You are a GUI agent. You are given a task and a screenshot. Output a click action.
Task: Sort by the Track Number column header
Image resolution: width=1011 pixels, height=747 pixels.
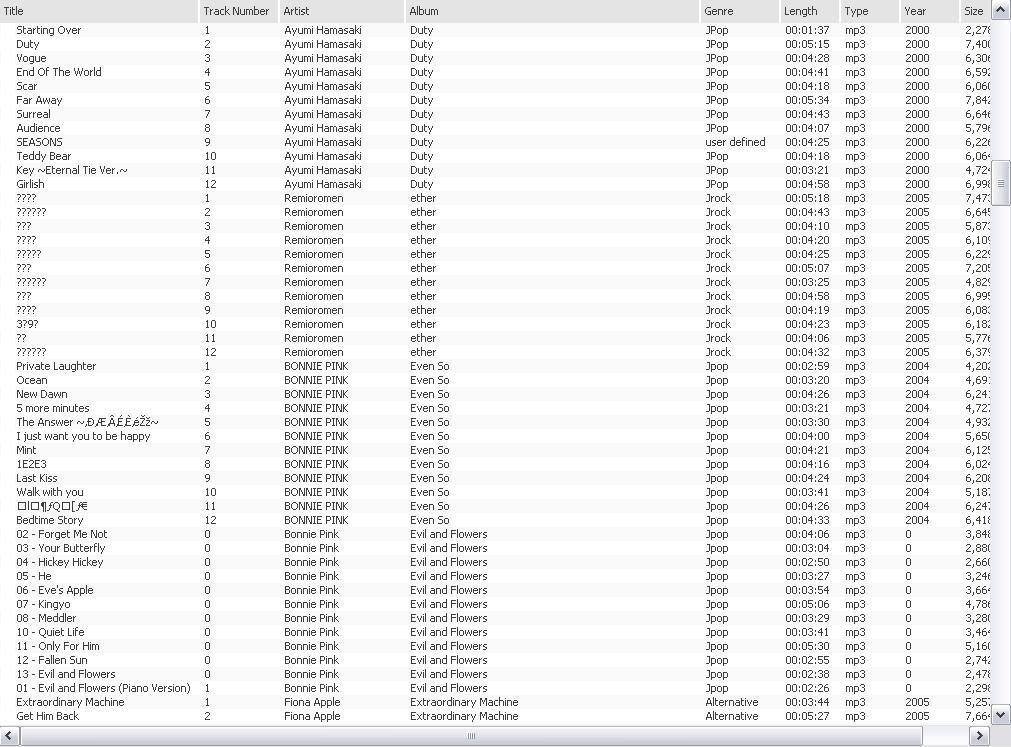pyautogui.click(x=238, y=11)
